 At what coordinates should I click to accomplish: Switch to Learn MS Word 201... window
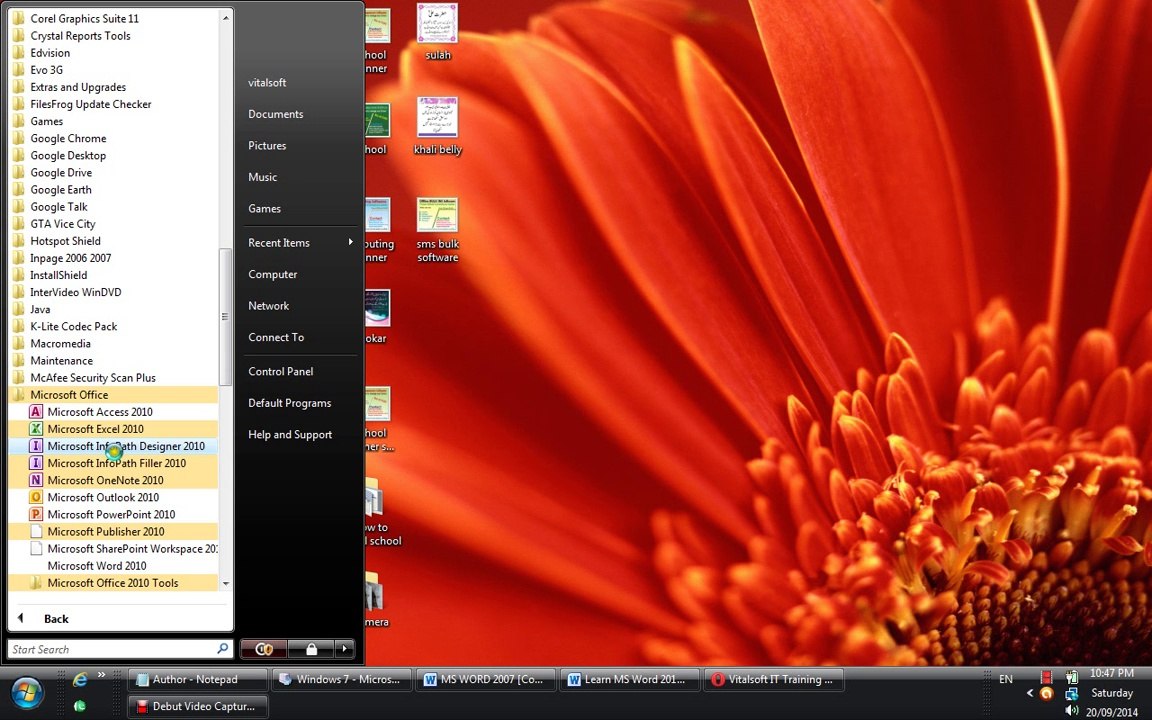point(630,680)
